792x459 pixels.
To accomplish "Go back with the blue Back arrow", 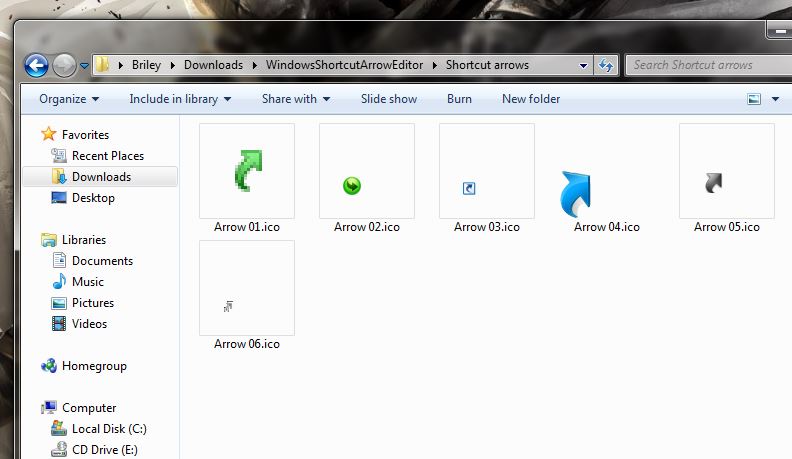I will coord(36,65).
